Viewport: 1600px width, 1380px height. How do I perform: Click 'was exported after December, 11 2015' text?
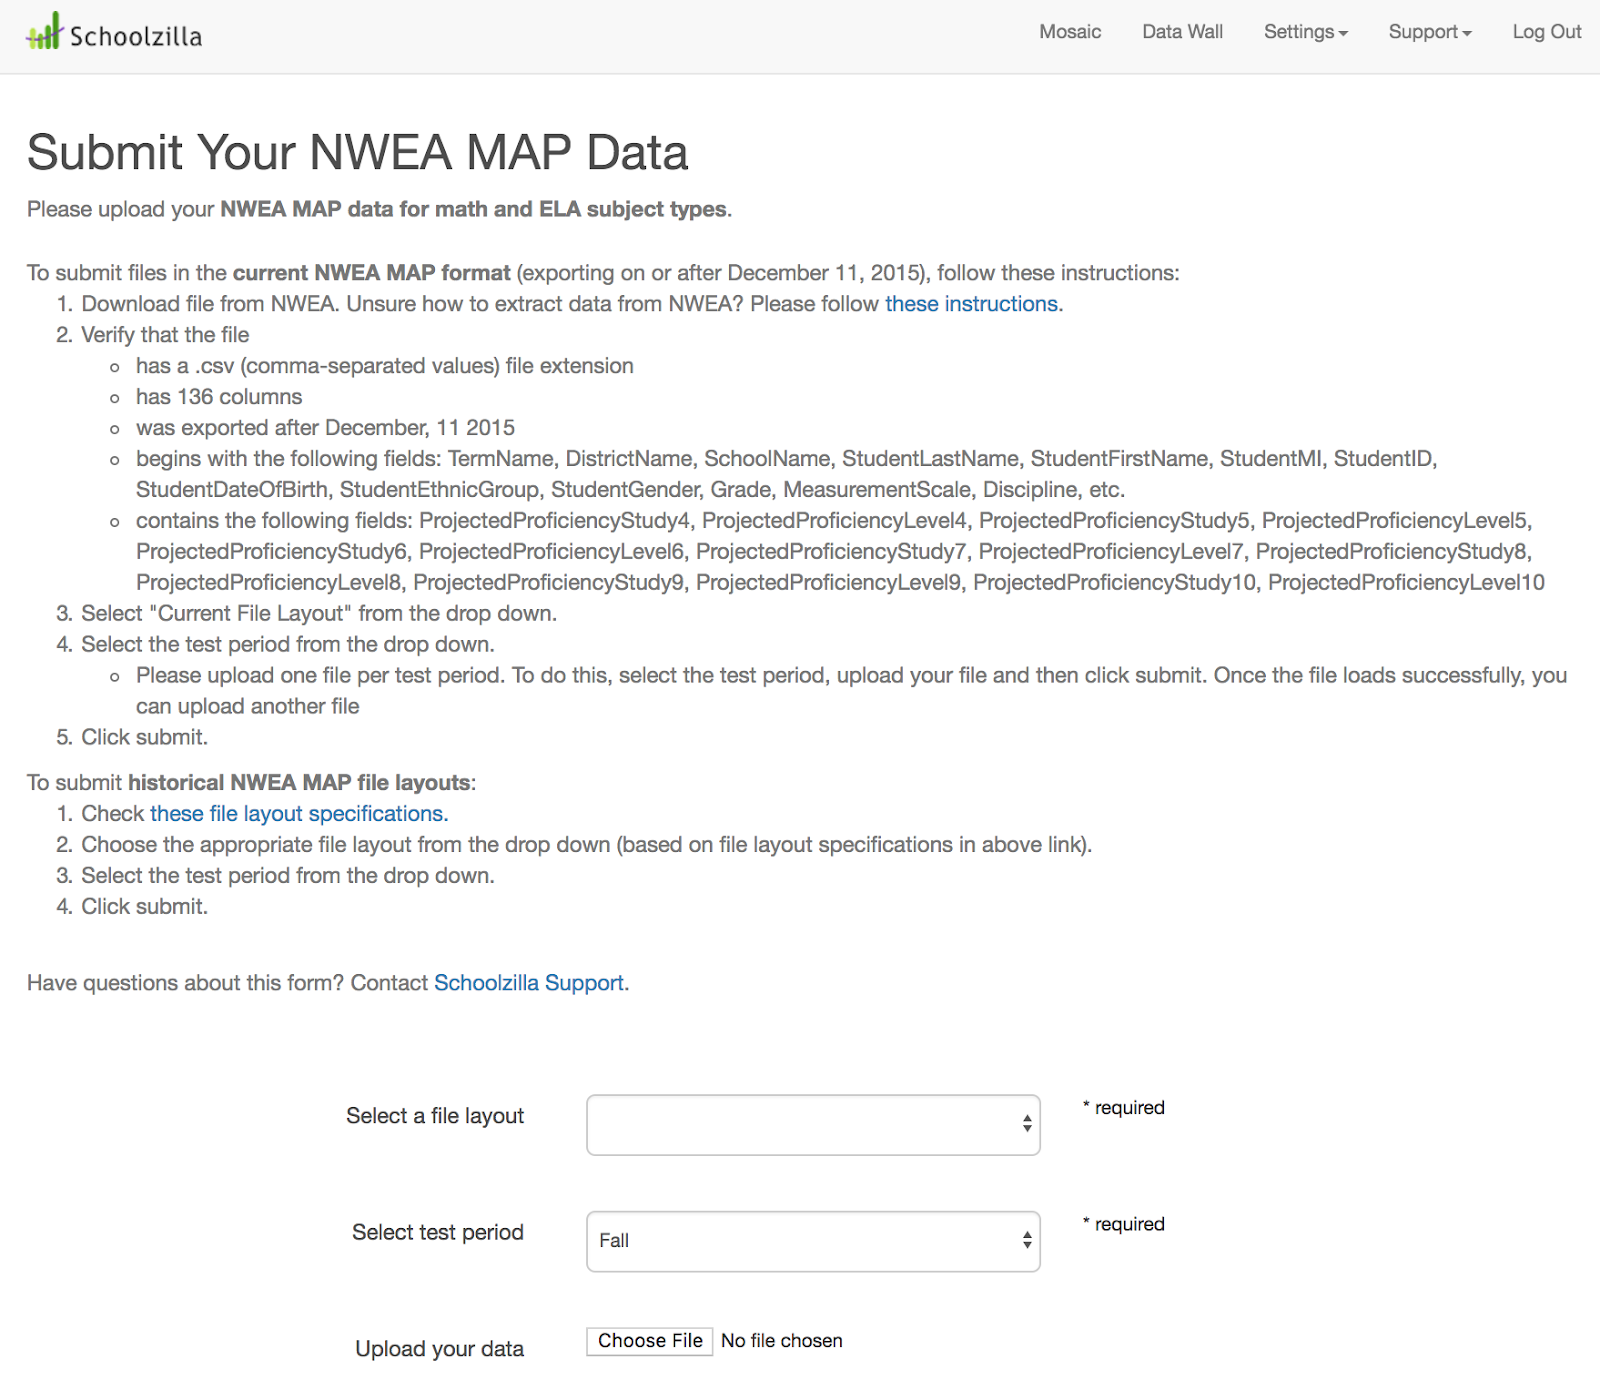(325, 428)
